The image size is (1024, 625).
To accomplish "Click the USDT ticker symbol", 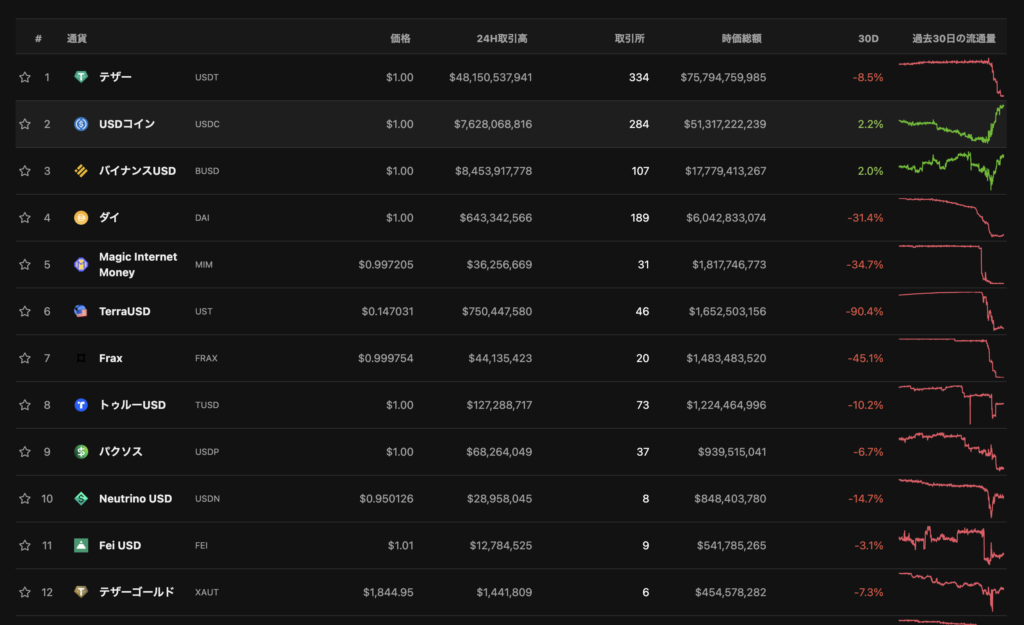I will coord(206,77).
